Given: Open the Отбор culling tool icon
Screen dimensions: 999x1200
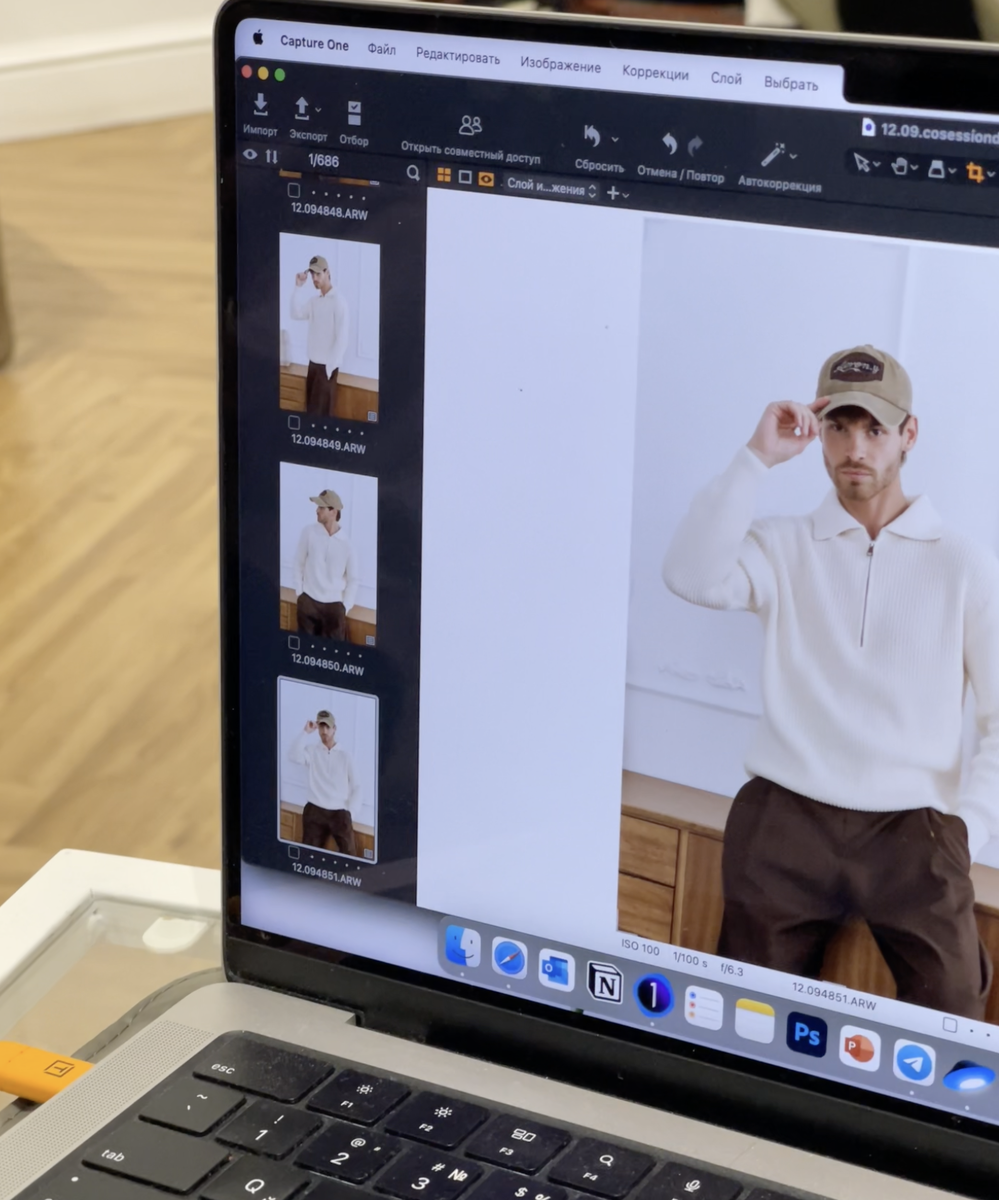Looking at the screenshot, I should [354, 113].
